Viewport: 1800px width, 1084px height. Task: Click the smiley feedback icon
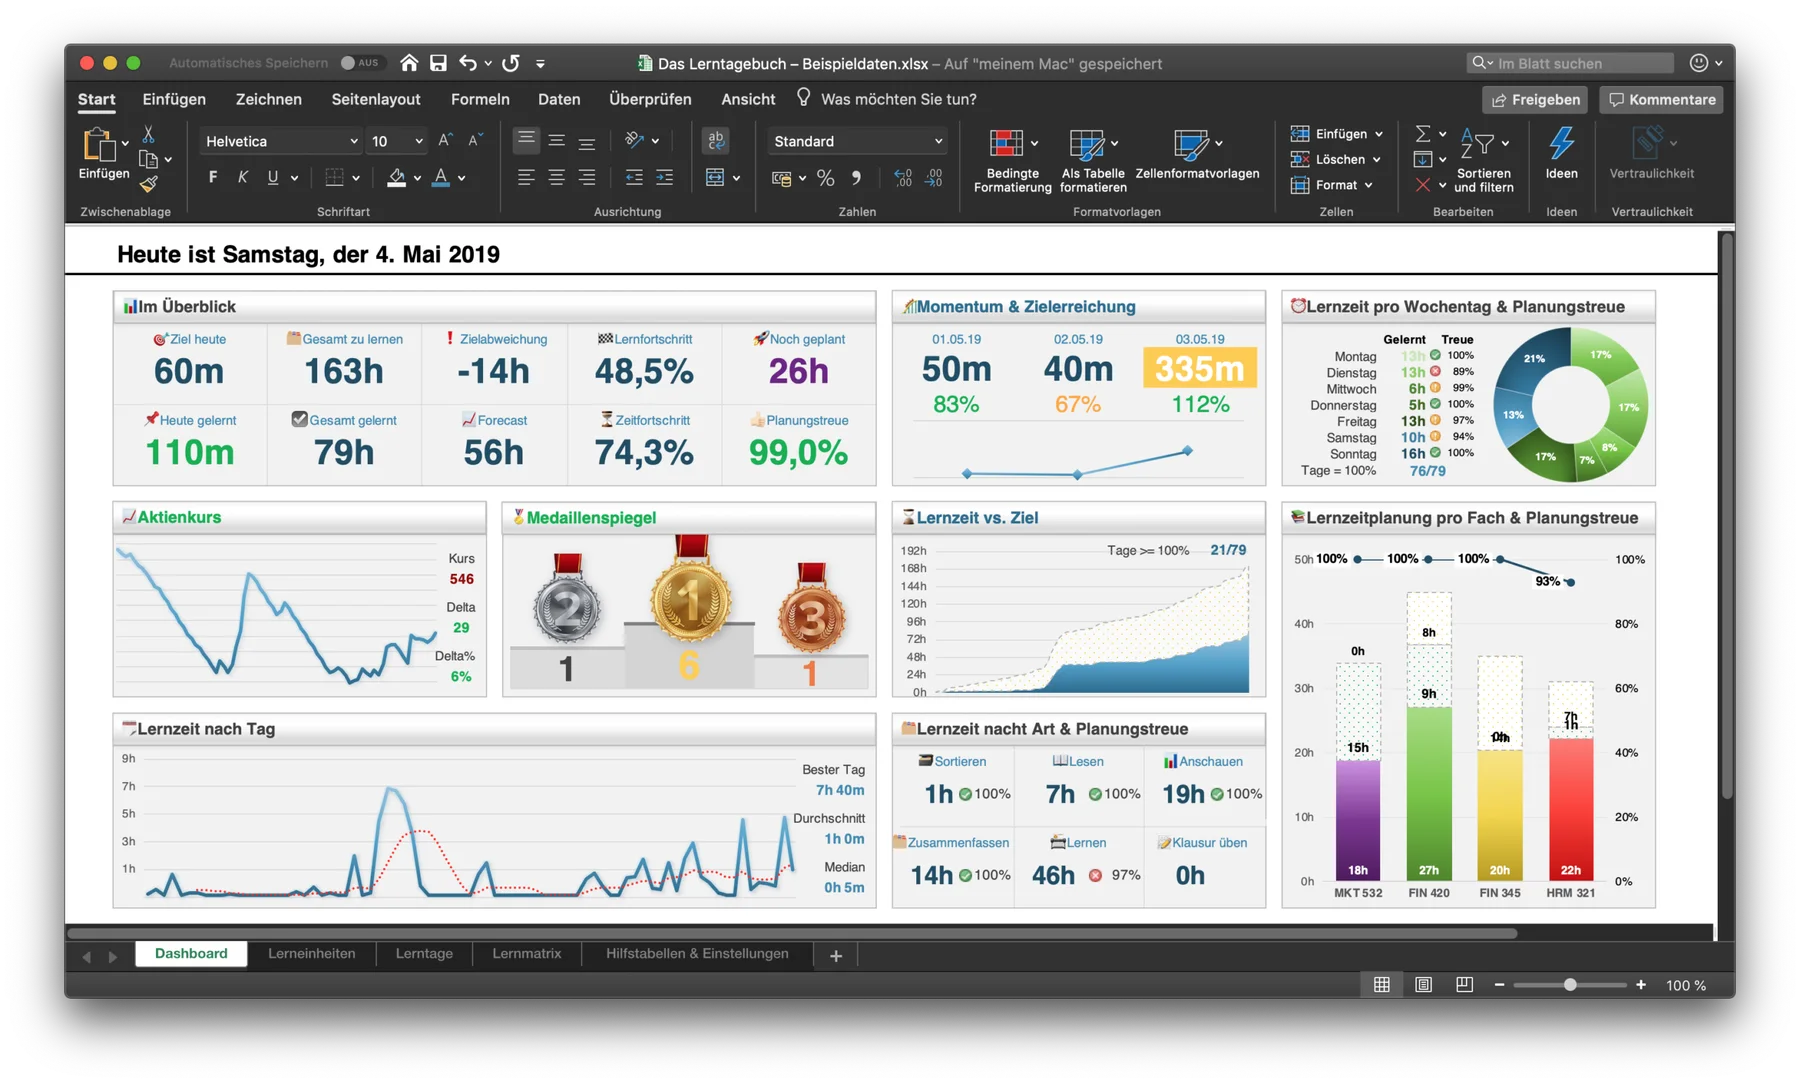click(1699, 63)
